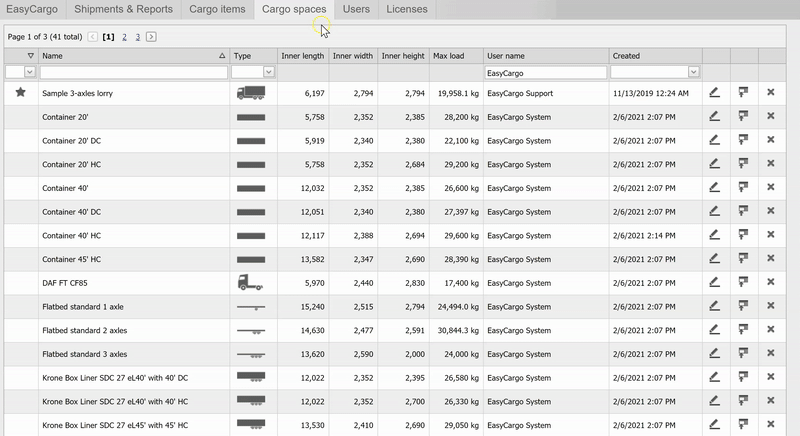Sort by Inner length column

click(x=303, y=56)
